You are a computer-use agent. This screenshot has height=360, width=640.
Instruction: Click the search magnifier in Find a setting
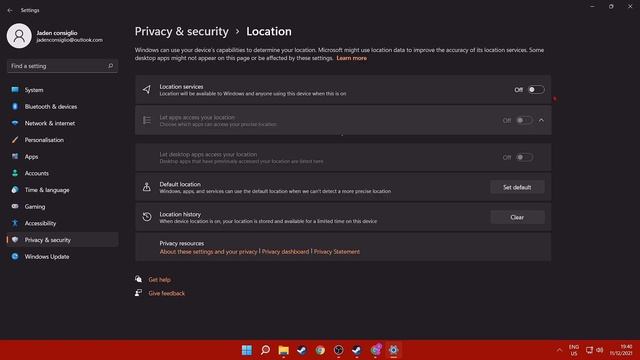pos(110,66)
